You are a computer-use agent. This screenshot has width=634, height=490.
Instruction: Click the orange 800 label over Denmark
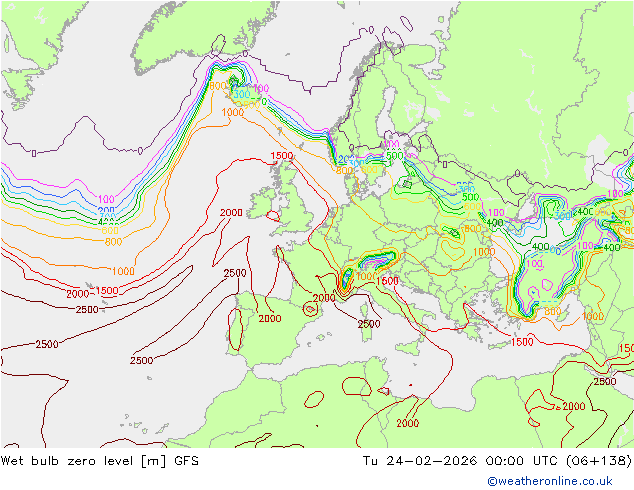click(x=344, y=171)
